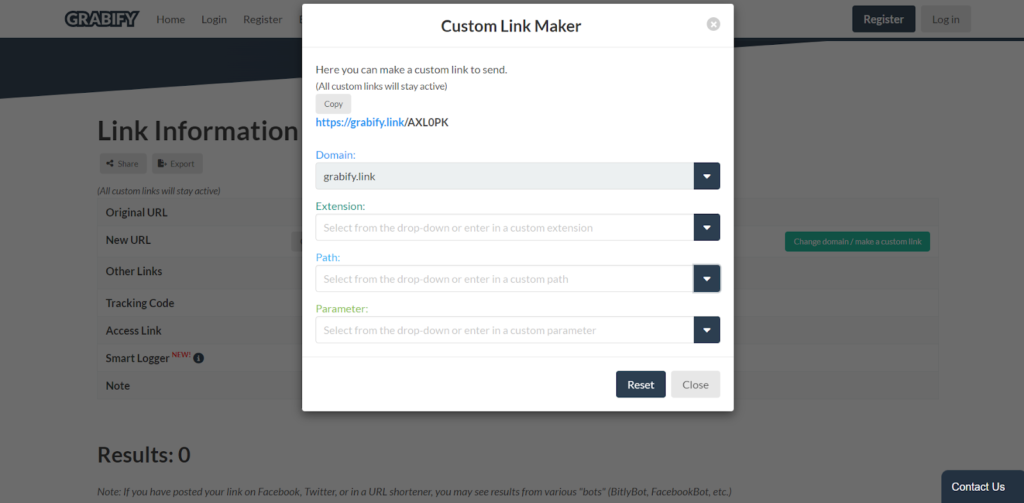Expand the Path dropdown arrow
1024x503 pixels.
707,279
